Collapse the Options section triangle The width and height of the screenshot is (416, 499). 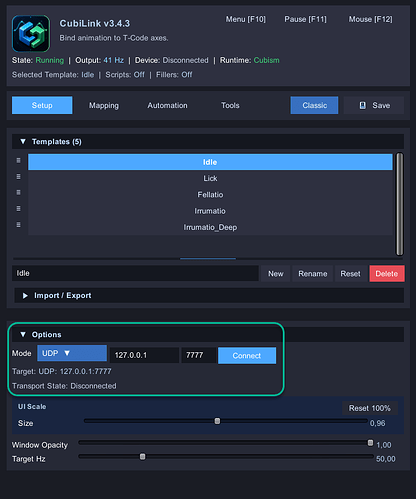tap(23, 334)
